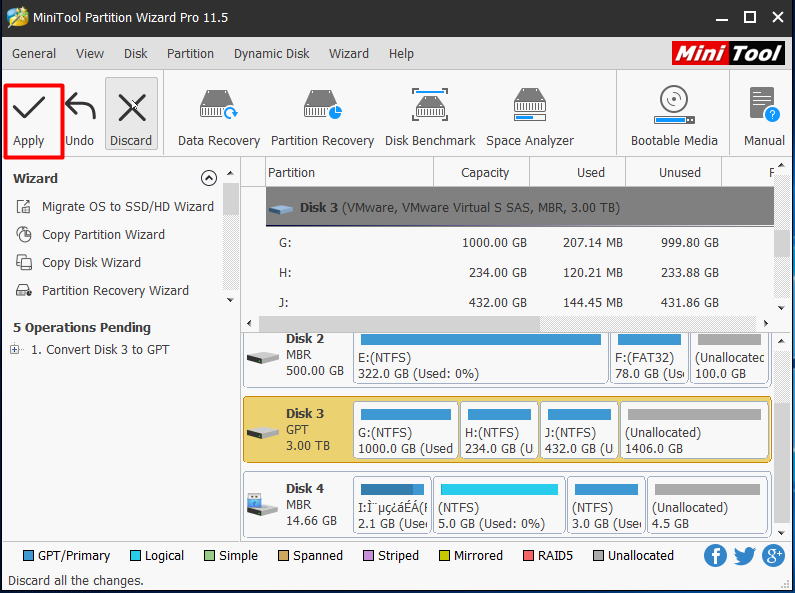Viewport: 795px width, 593px height.
Task: Sort by the Capacity column header
Action: (x=482, y=172)
